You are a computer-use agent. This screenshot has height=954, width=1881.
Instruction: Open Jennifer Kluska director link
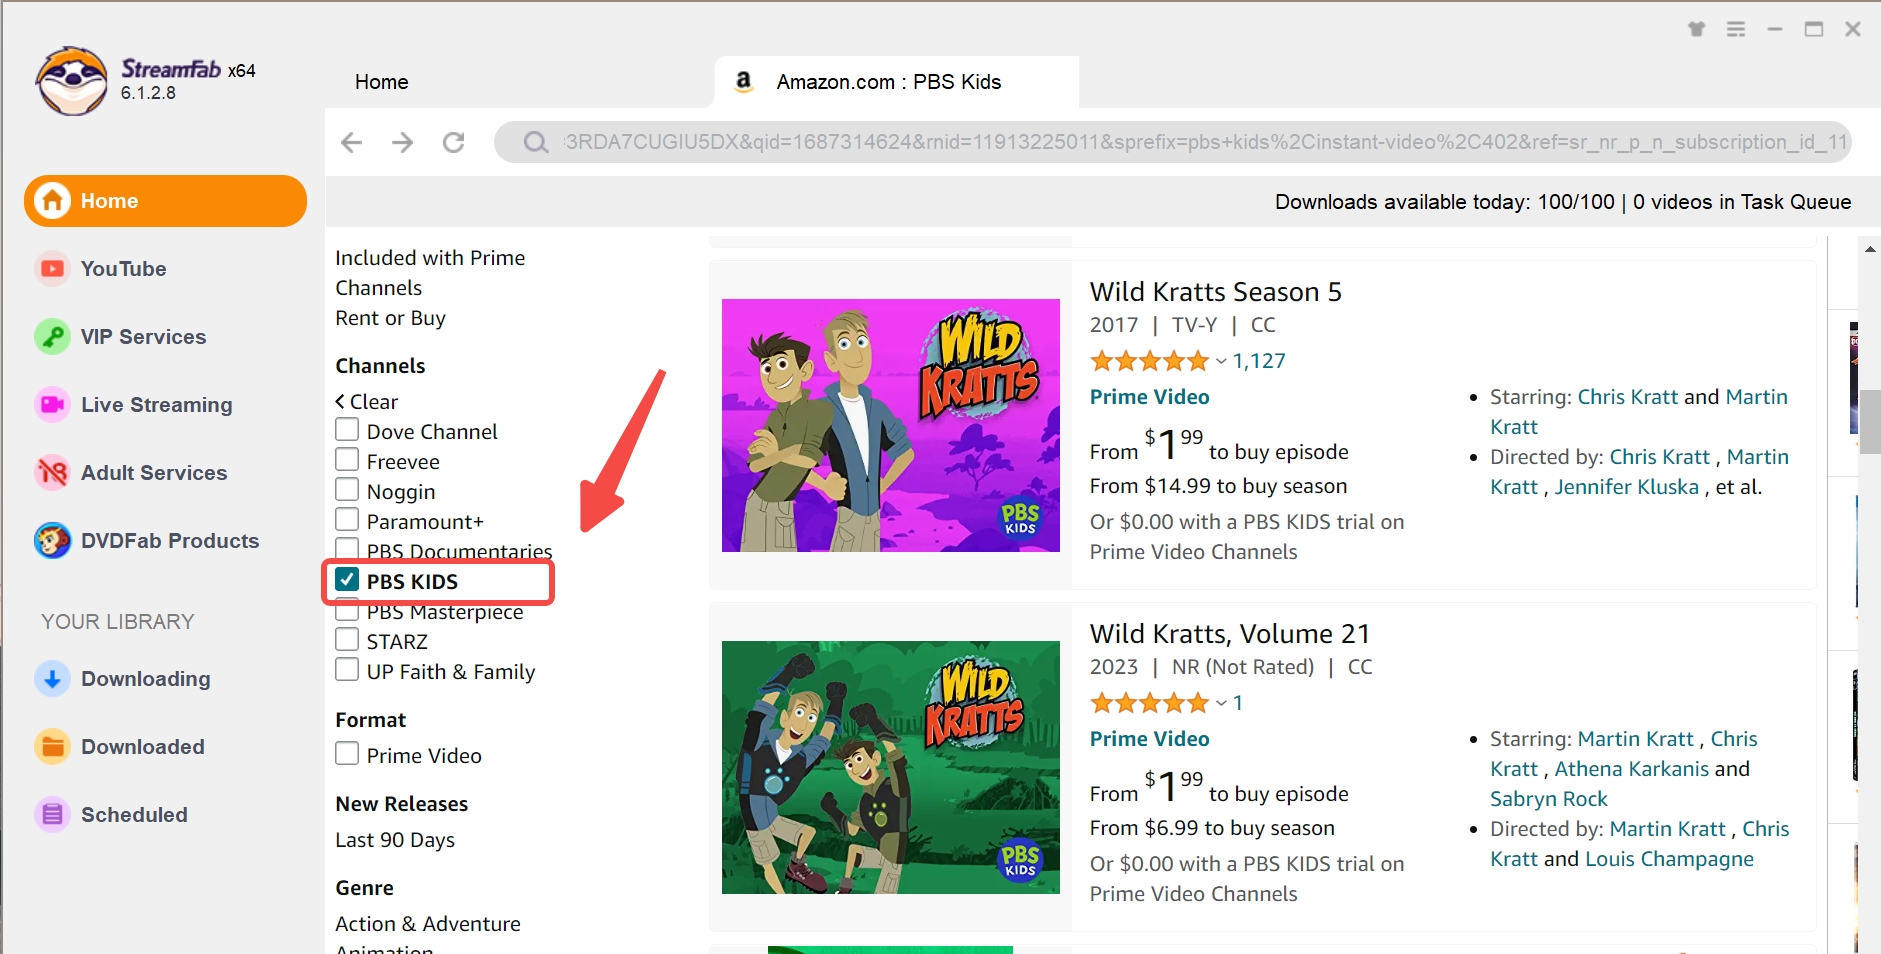pyautogui.click(x=1626, y=487)
